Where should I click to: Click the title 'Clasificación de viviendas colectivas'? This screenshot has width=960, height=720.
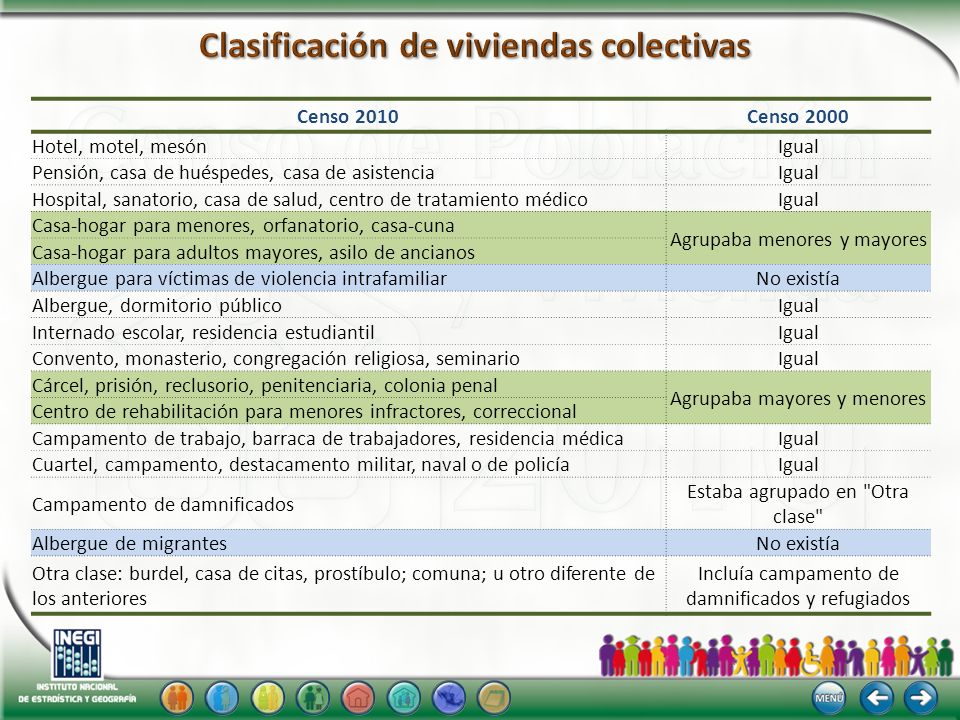475,46
